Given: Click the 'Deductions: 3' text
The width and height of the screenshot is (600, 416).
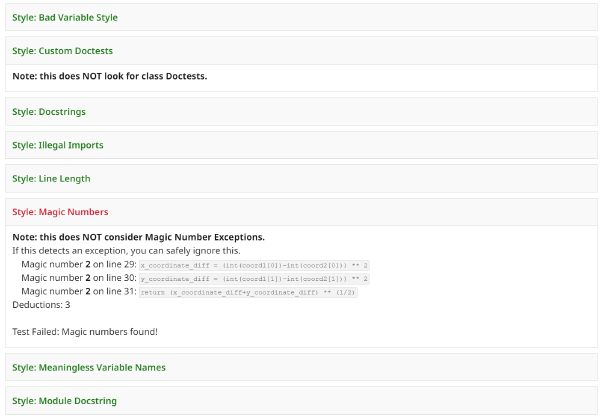Looking at the screenshot, I should (41, 305).
